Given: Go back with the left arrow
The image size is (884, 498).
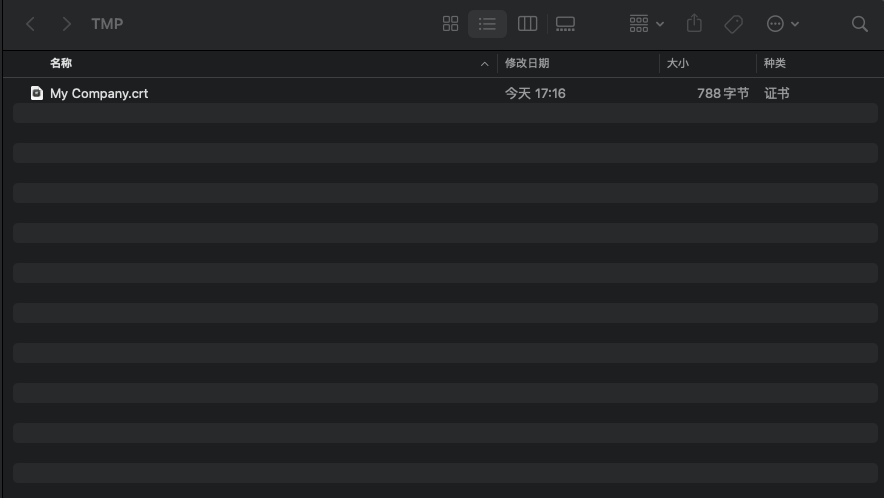Looking at the screenshot, I should coord(30,24).
